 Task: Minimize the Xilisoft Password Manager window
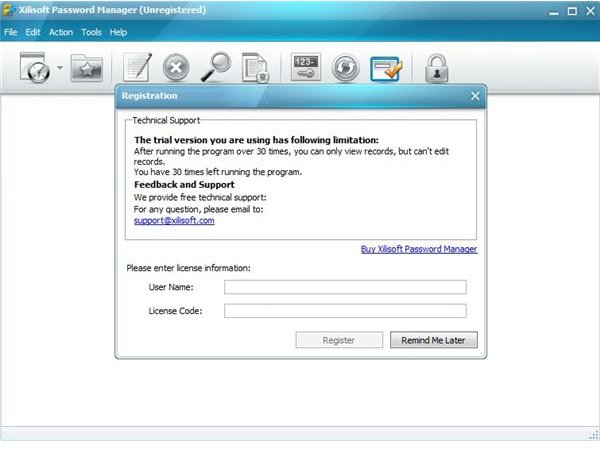(554, 11)
